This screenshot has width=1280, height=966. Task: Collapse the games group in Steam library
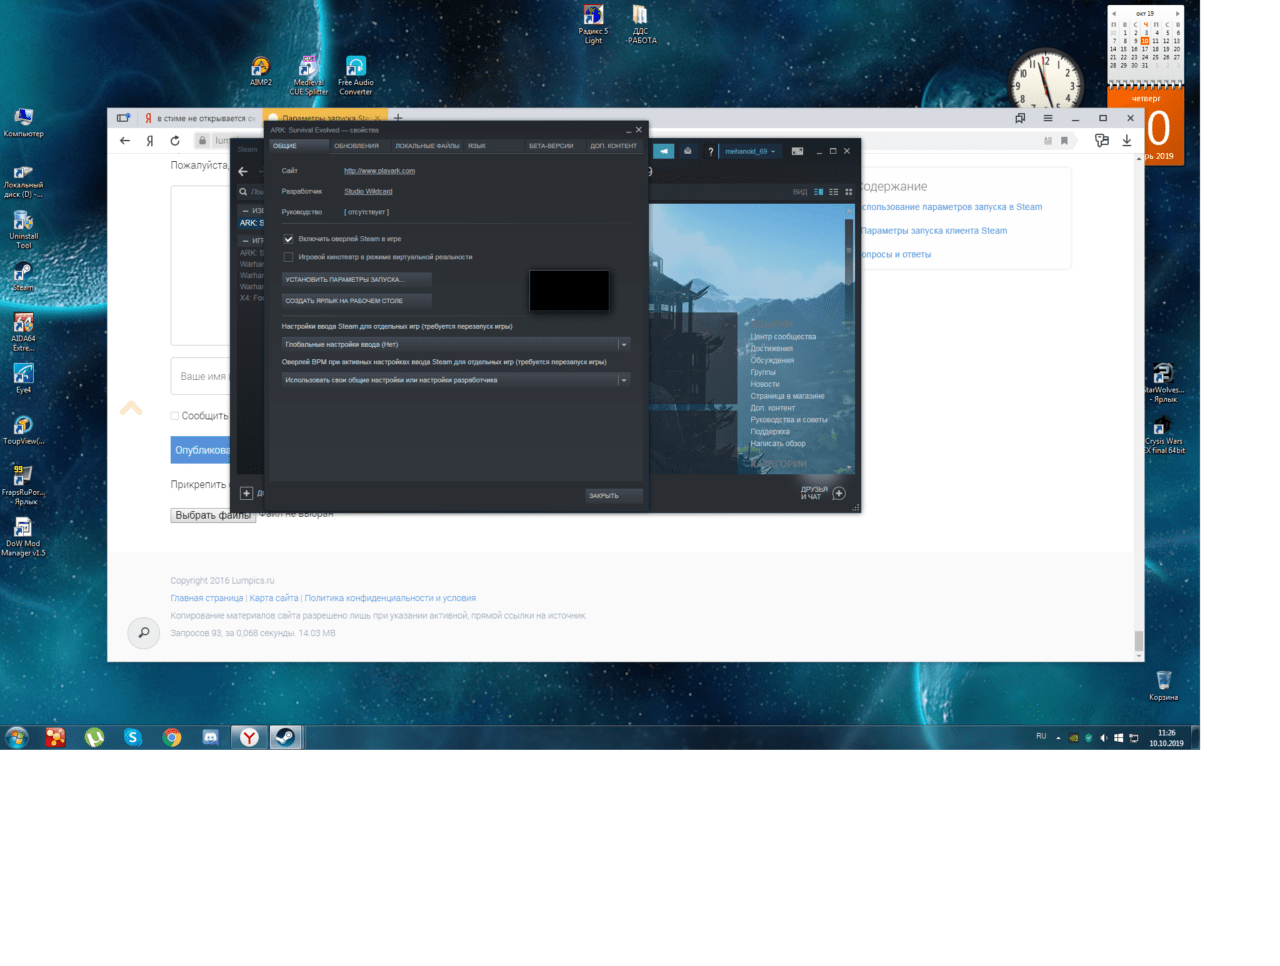click(245, 241)
